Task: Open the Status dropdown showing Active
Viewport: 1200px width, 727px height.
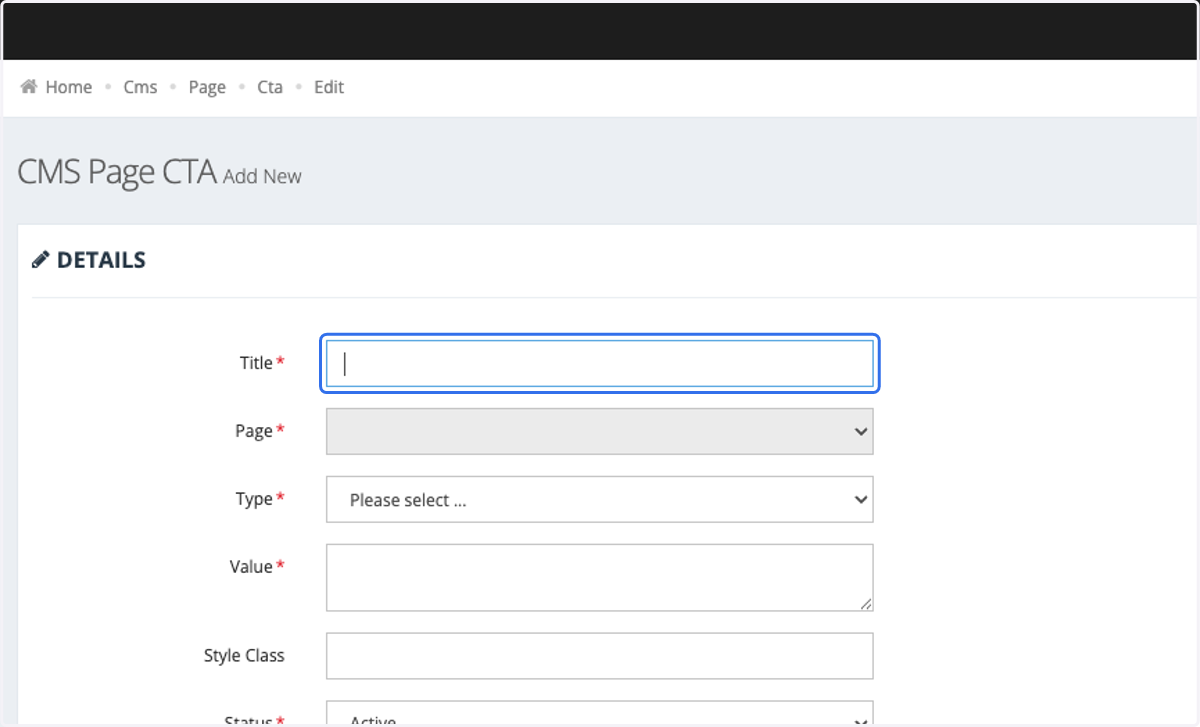Action: (x=600, y=714)
